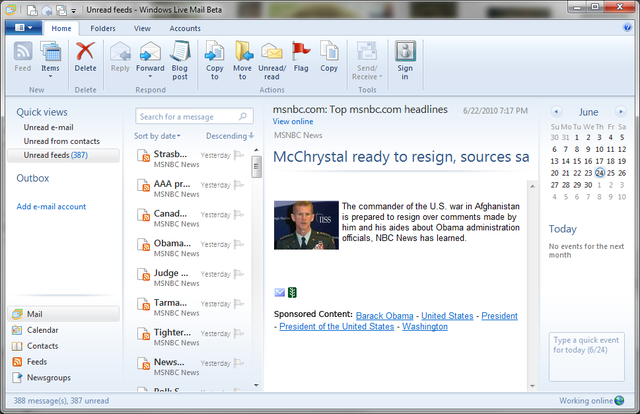Click the Copy documents icon
The image size is (640, 414).
tap(329, 51)
